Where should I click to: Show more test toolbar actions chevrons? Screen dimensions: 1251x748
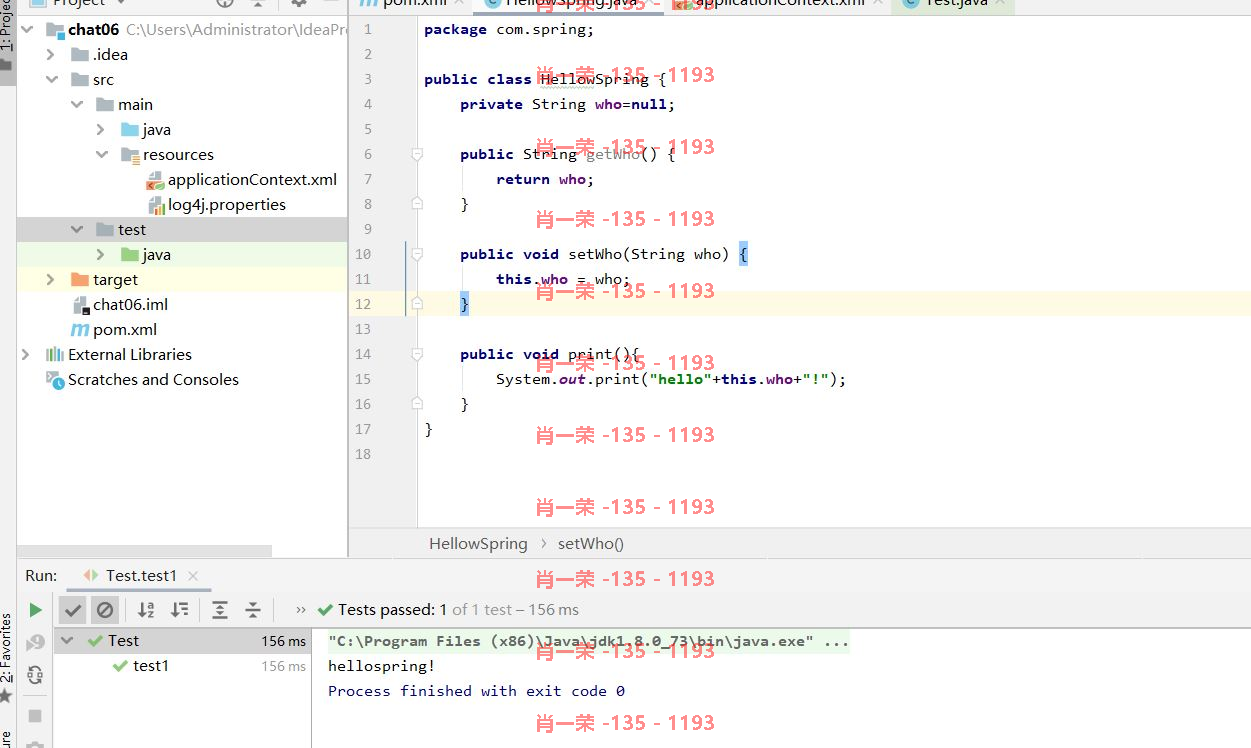tap(301, 610)
